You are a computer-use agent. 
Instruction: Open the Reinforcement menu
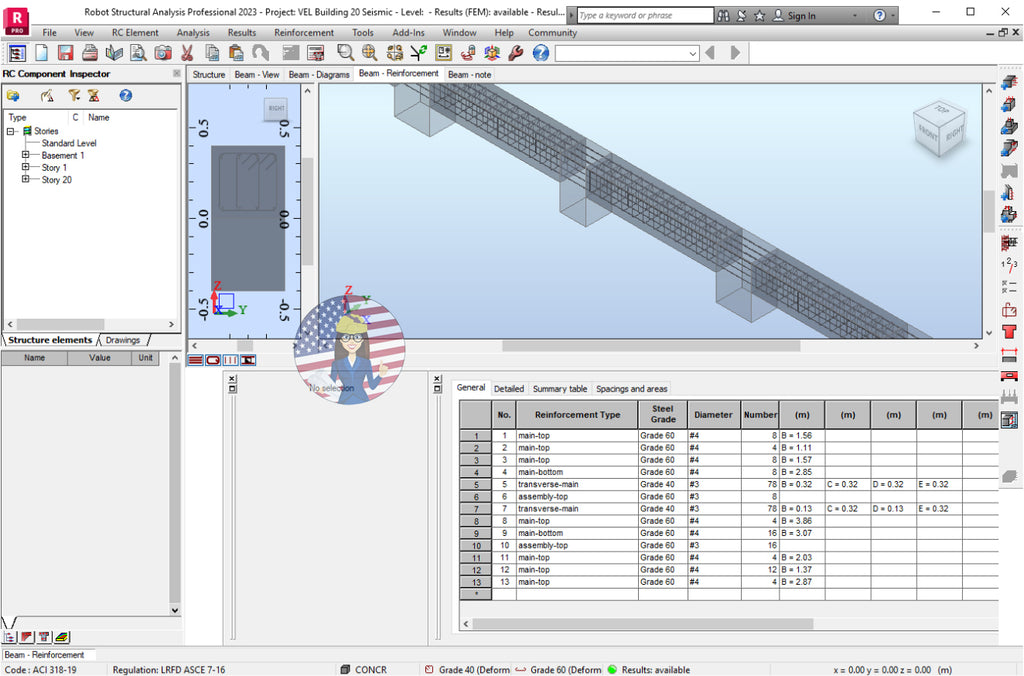point(303,32)
